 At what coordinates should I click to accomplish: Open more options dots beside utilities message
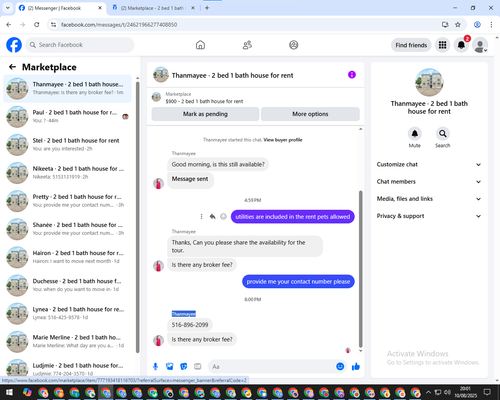(201, 217)
